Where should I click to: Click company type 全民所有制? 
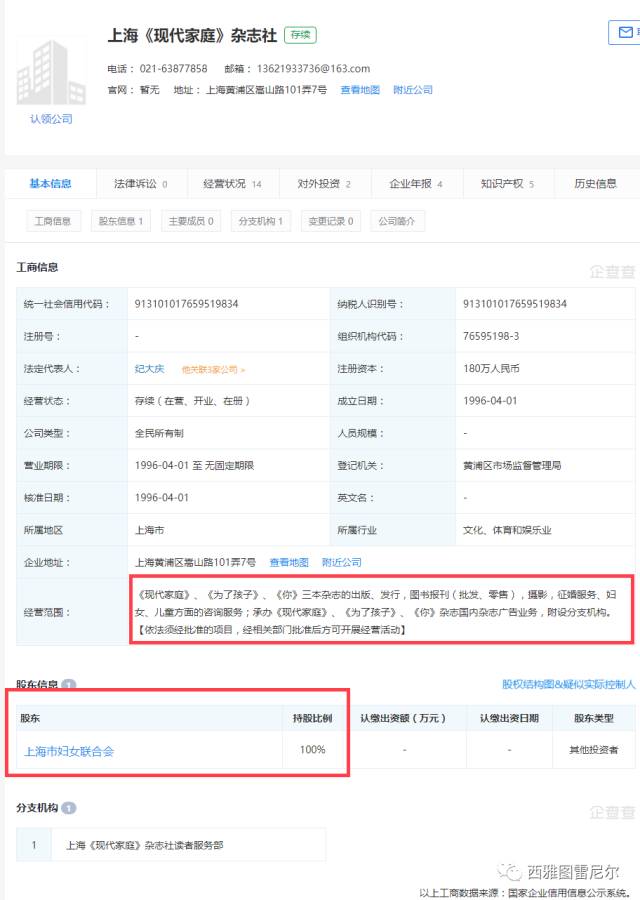click(x=159, y=433)
